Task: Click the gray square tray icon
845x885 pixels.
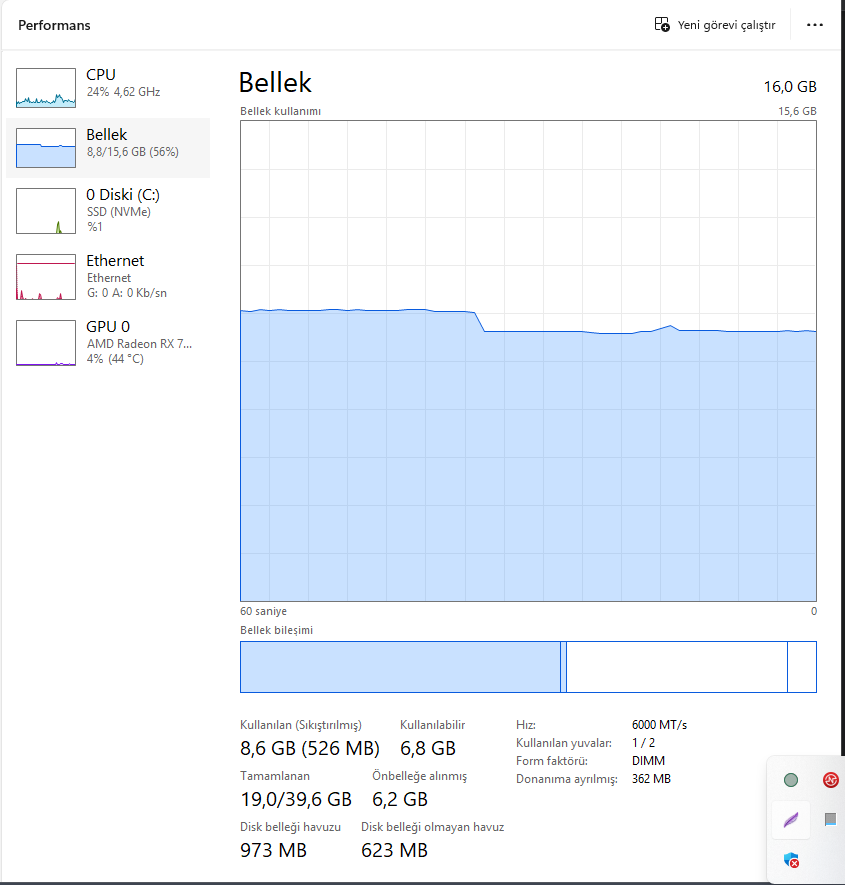Action: click(x=830, y=820)
